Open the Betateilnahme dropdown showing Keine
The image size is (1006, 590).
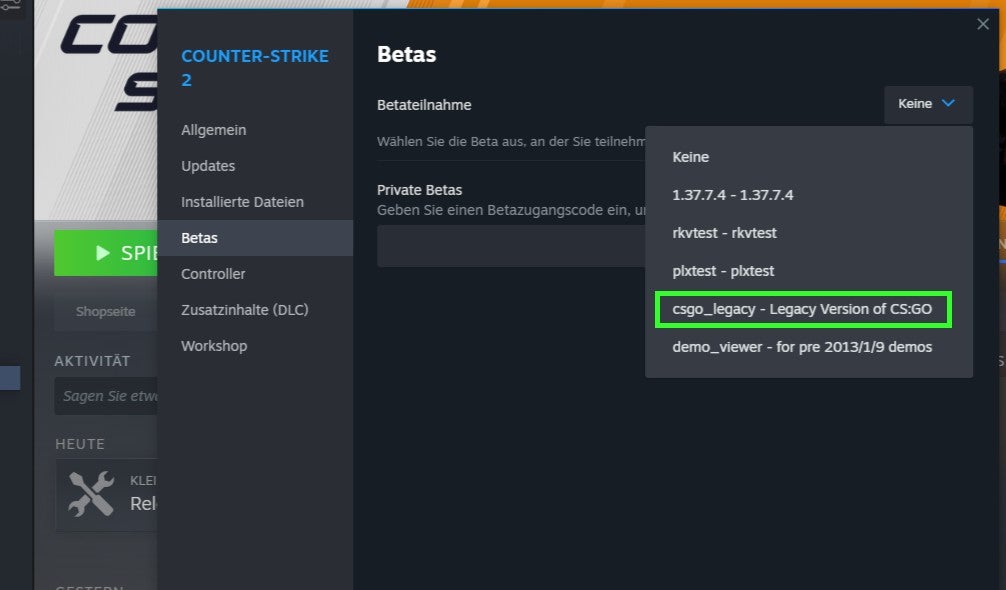[x=928, y=105]
